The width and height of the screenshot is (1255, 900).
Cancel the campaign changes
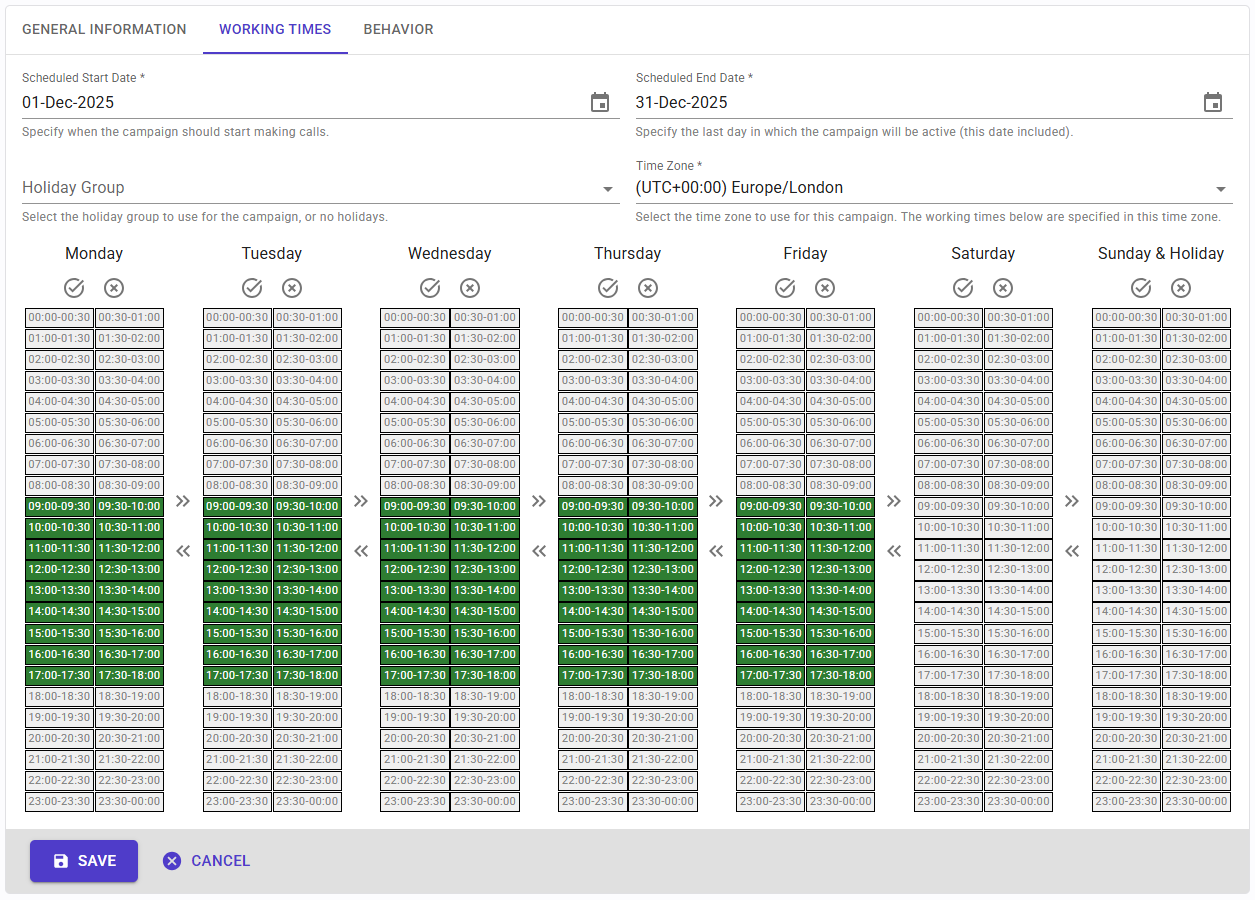coord(207,861)
